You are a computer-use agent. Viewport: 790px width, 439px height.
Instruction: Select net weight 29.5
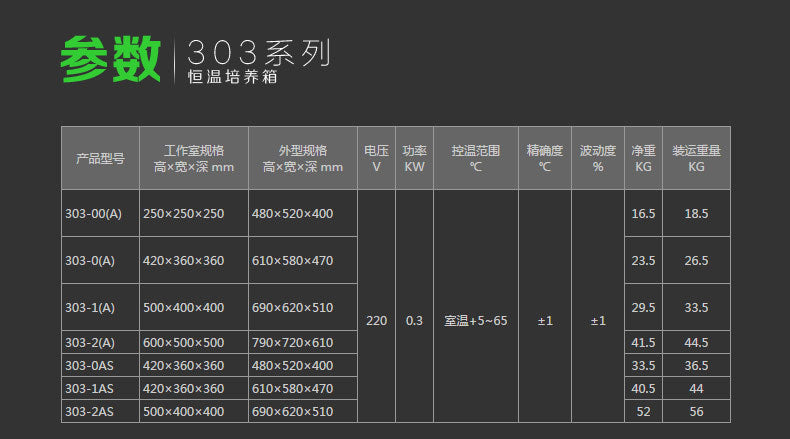coord(643,307)
